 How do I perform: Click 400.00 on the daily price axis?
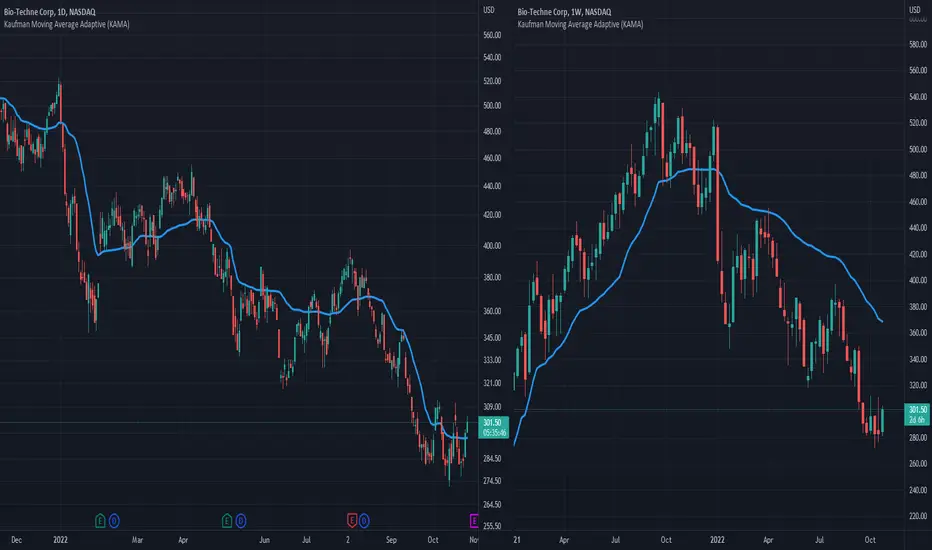[x=492, y=246]
